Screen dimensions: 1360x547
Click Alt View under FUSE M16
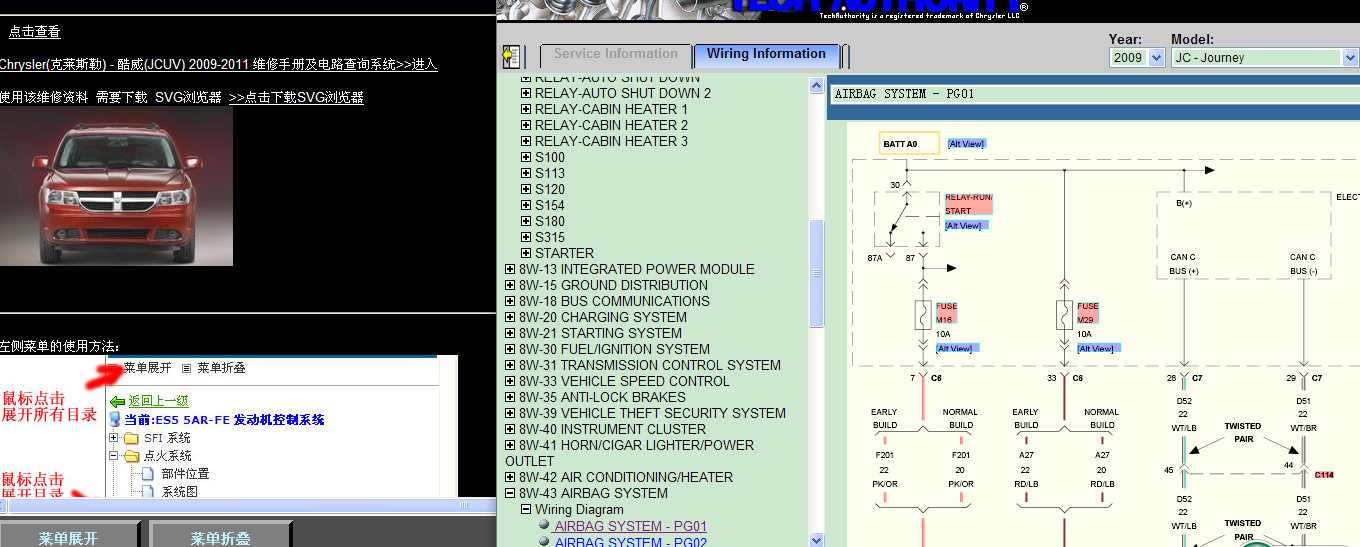[955, 349]
